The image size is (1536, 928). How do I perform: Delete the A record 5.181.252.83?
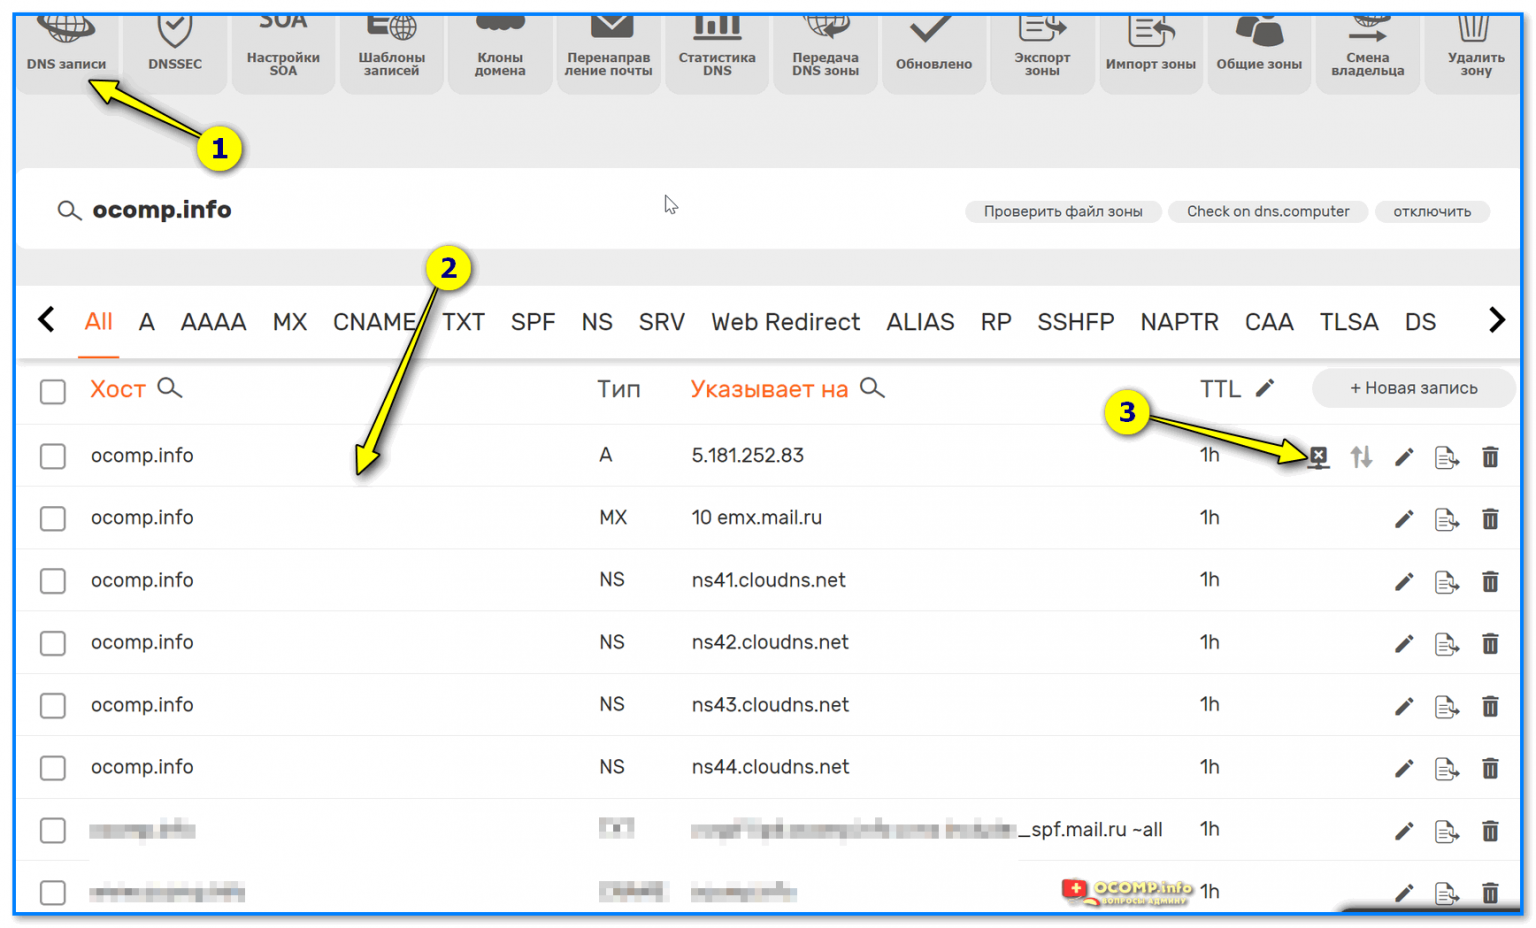(x=1490, y=457)
